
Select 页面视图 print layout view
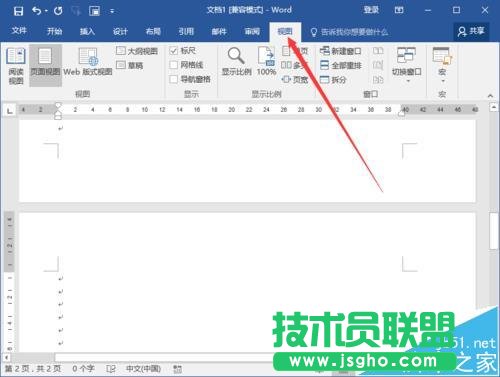point(45,66)
